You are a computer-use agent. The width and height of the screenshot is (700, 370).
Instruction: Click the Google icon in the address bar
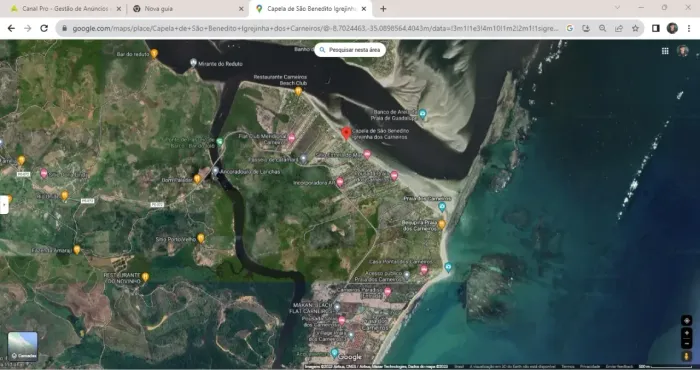coord(570,28)
